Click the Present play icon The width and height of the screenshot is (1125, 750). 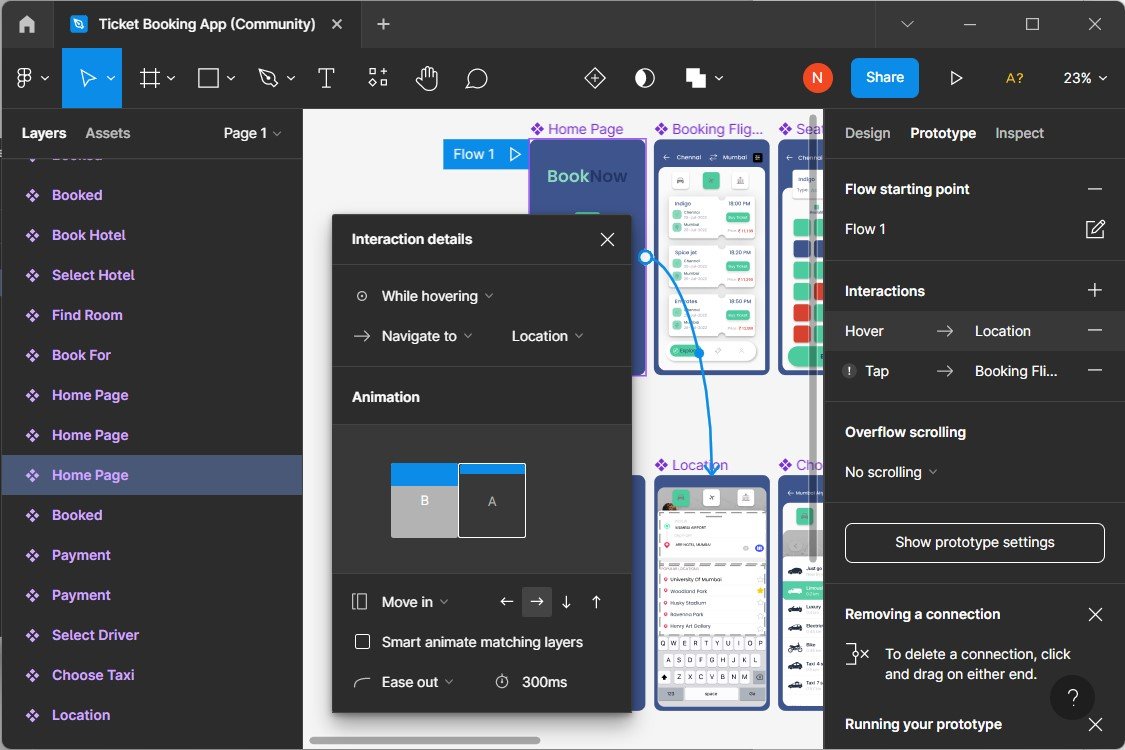click(x=956, y=78)
